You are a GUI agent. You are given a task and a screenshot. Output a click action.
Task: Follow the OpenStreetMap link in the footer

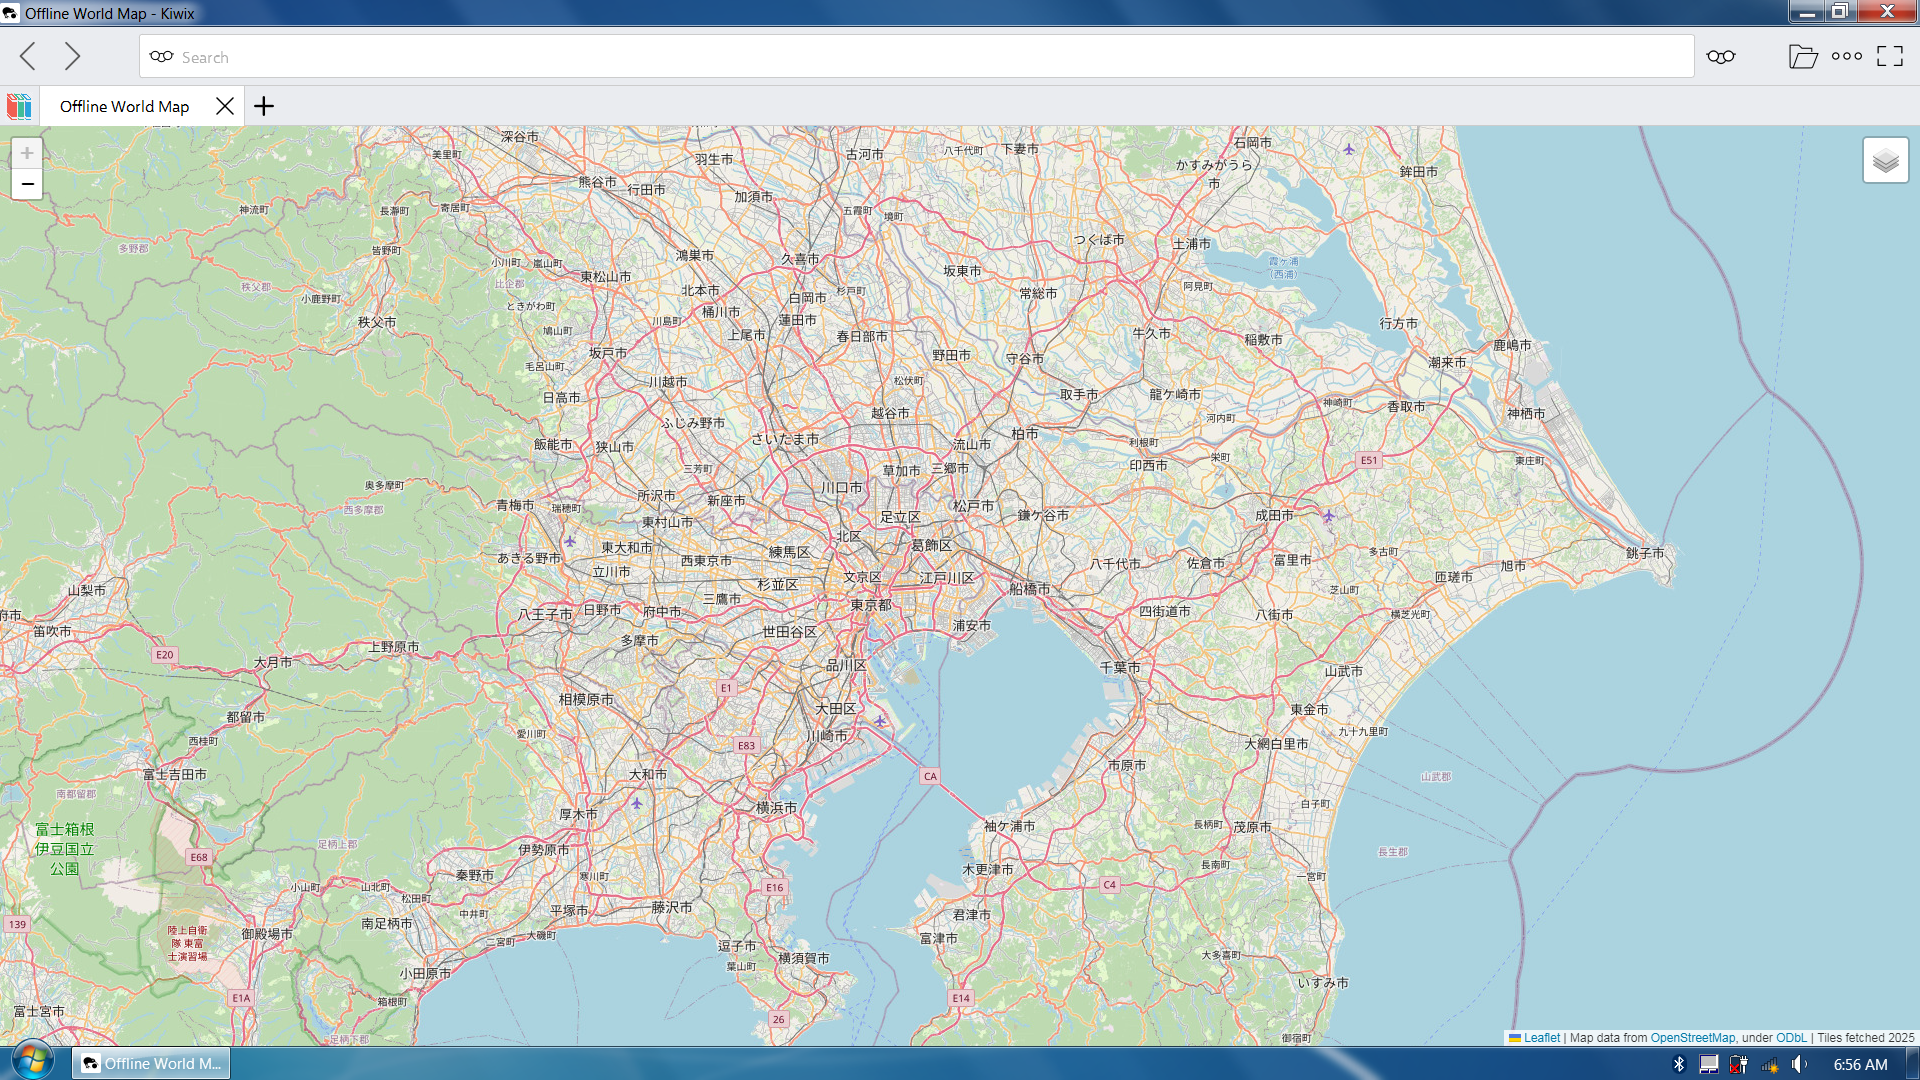(x=1692, y=1038)
